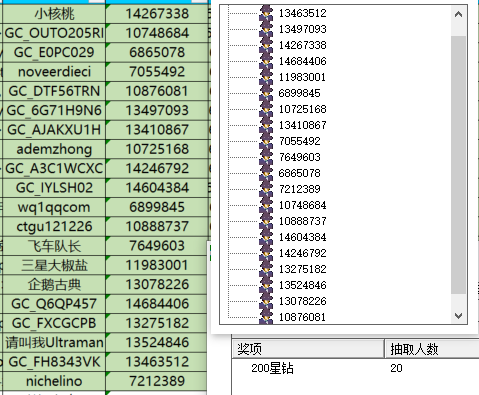Click the user icon beside 10876081 in list
Screen dimensions: 479x395
[x=266, y=316]
